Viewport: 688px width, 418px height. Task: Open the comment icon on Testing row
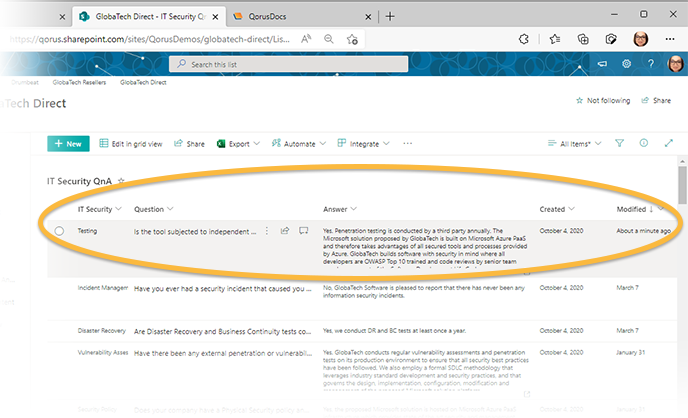303,231
